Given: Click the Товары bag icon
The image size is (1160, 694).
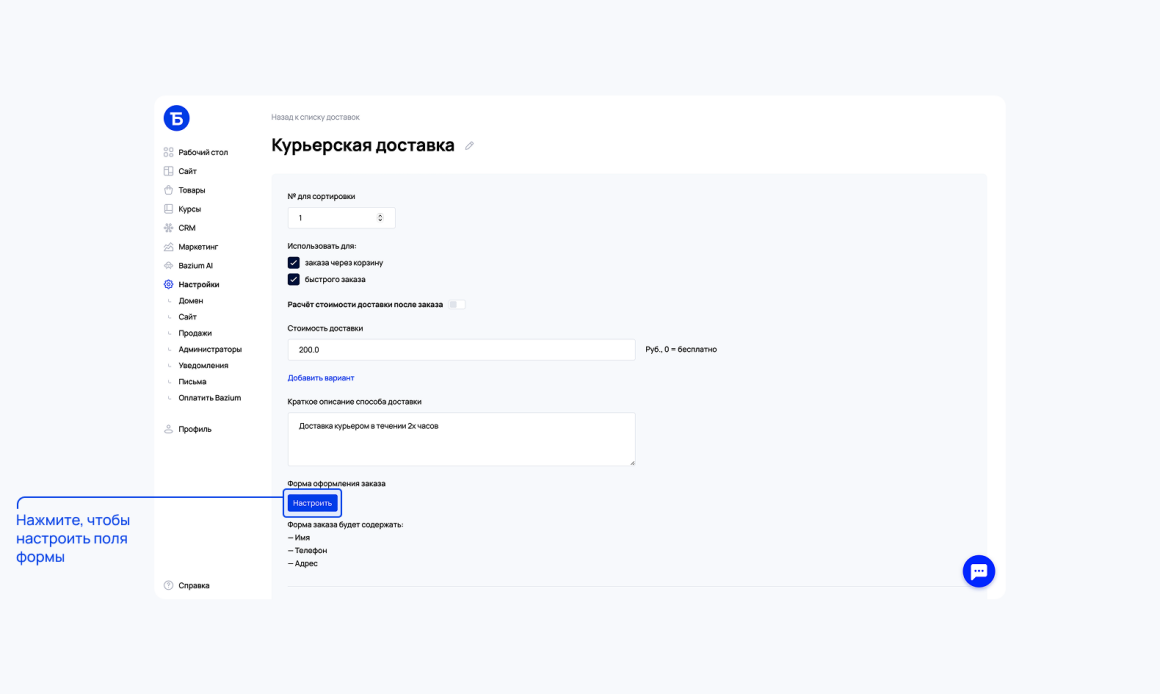Looking at the screenshot, I should (169, 190).
